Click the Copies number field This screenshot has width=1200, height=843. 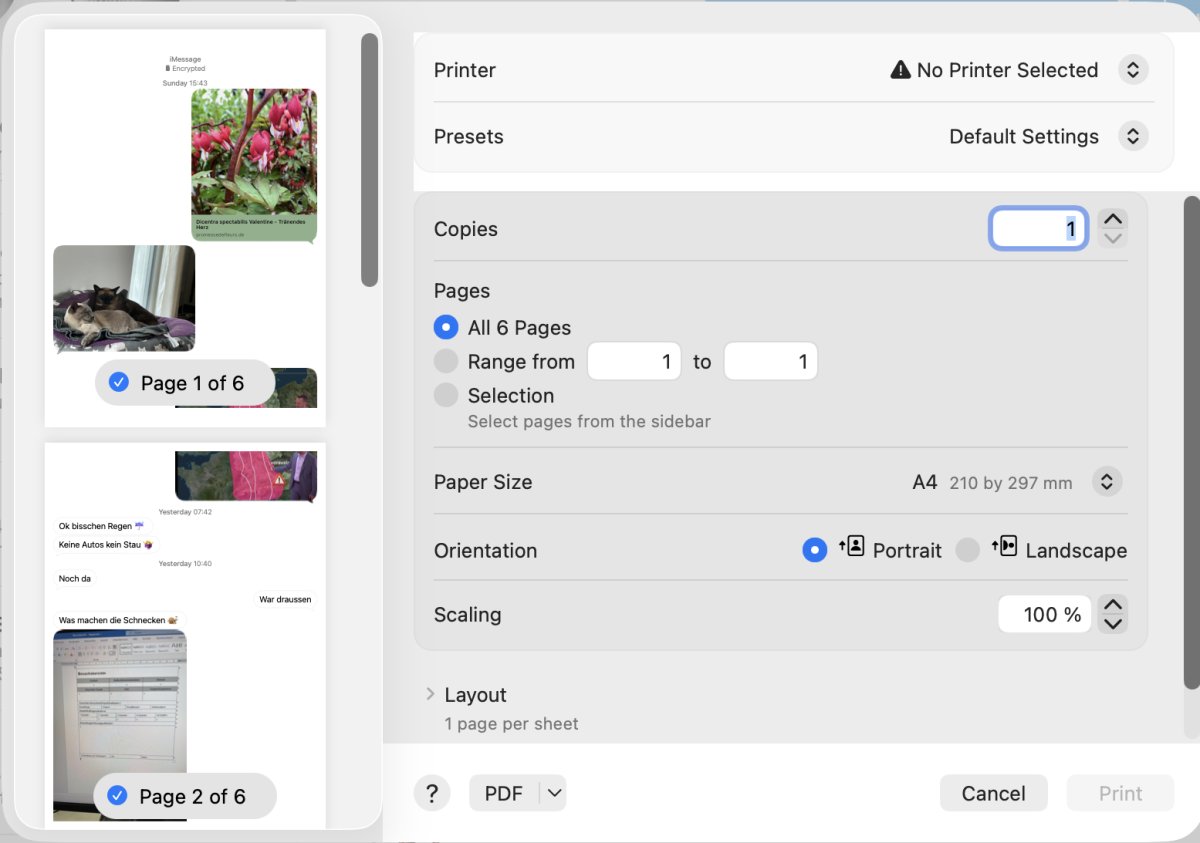click(x=1039, y=229)
